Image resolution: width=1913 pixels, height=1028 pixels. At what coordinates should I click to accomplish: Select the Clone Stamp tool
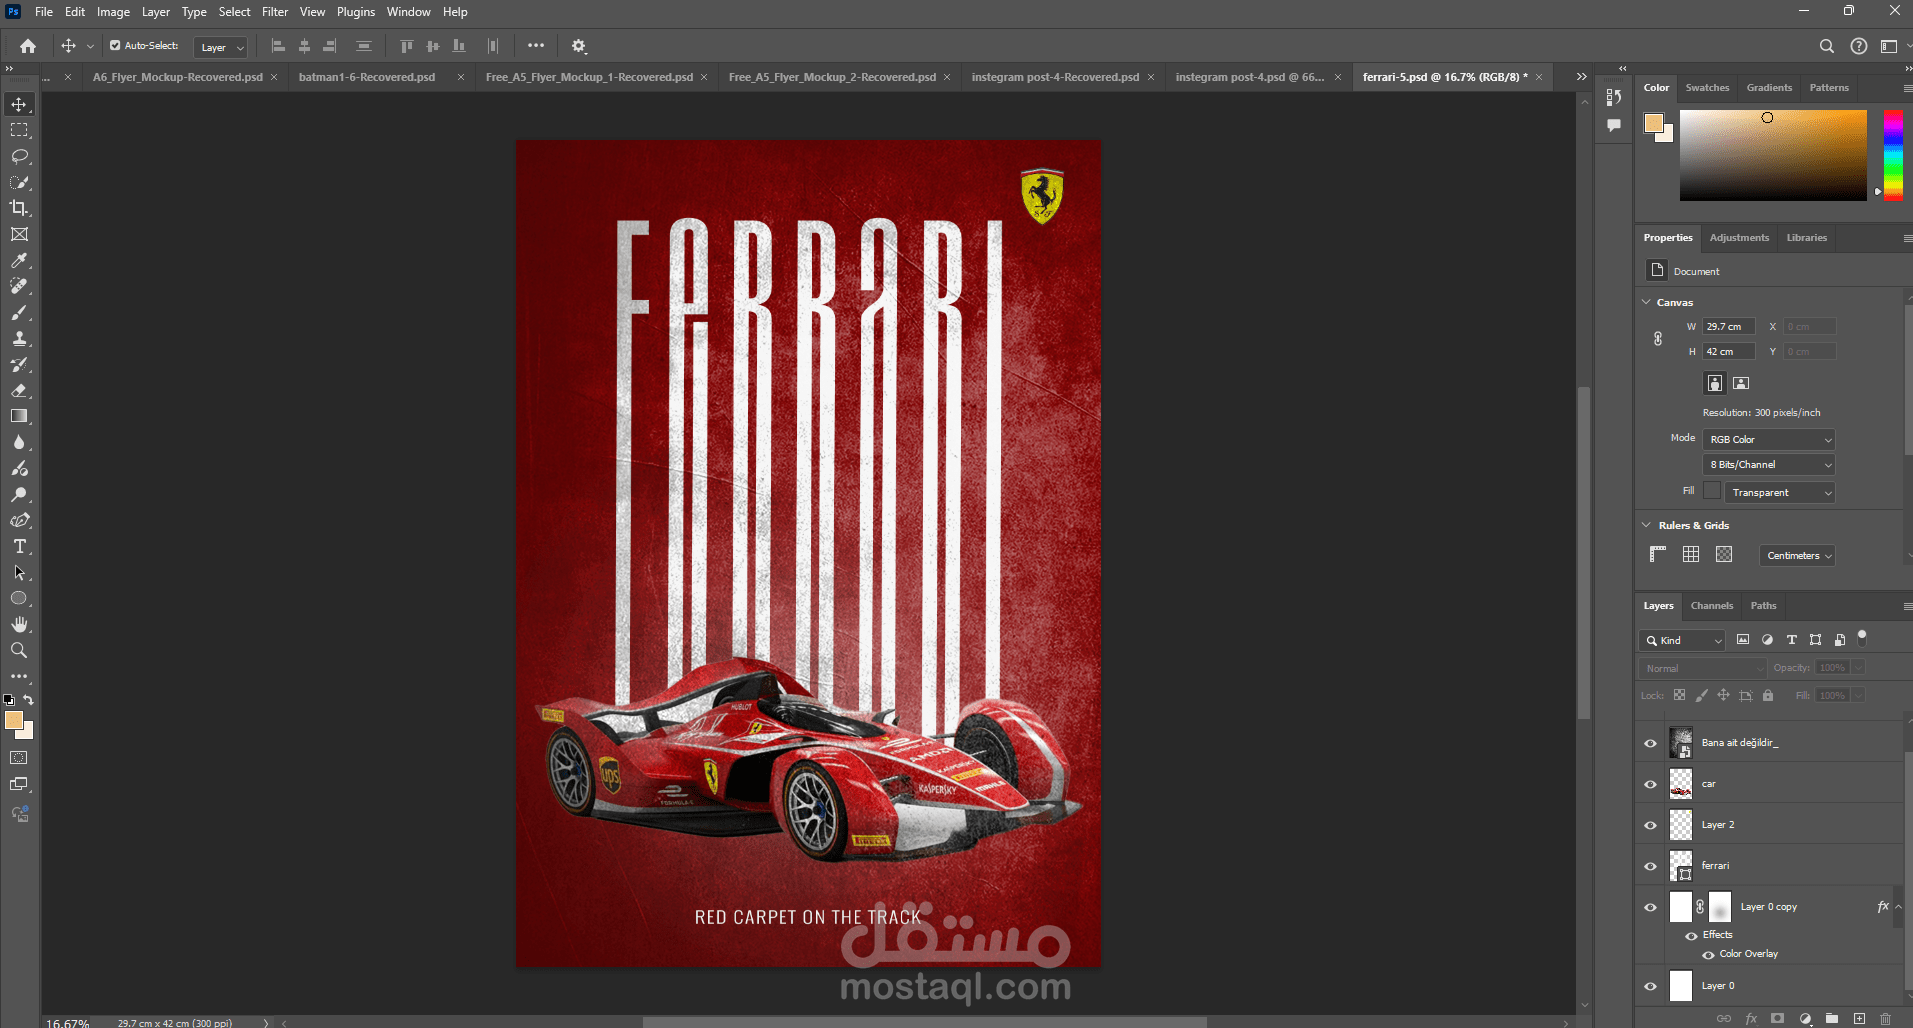(x=19, y=338)
